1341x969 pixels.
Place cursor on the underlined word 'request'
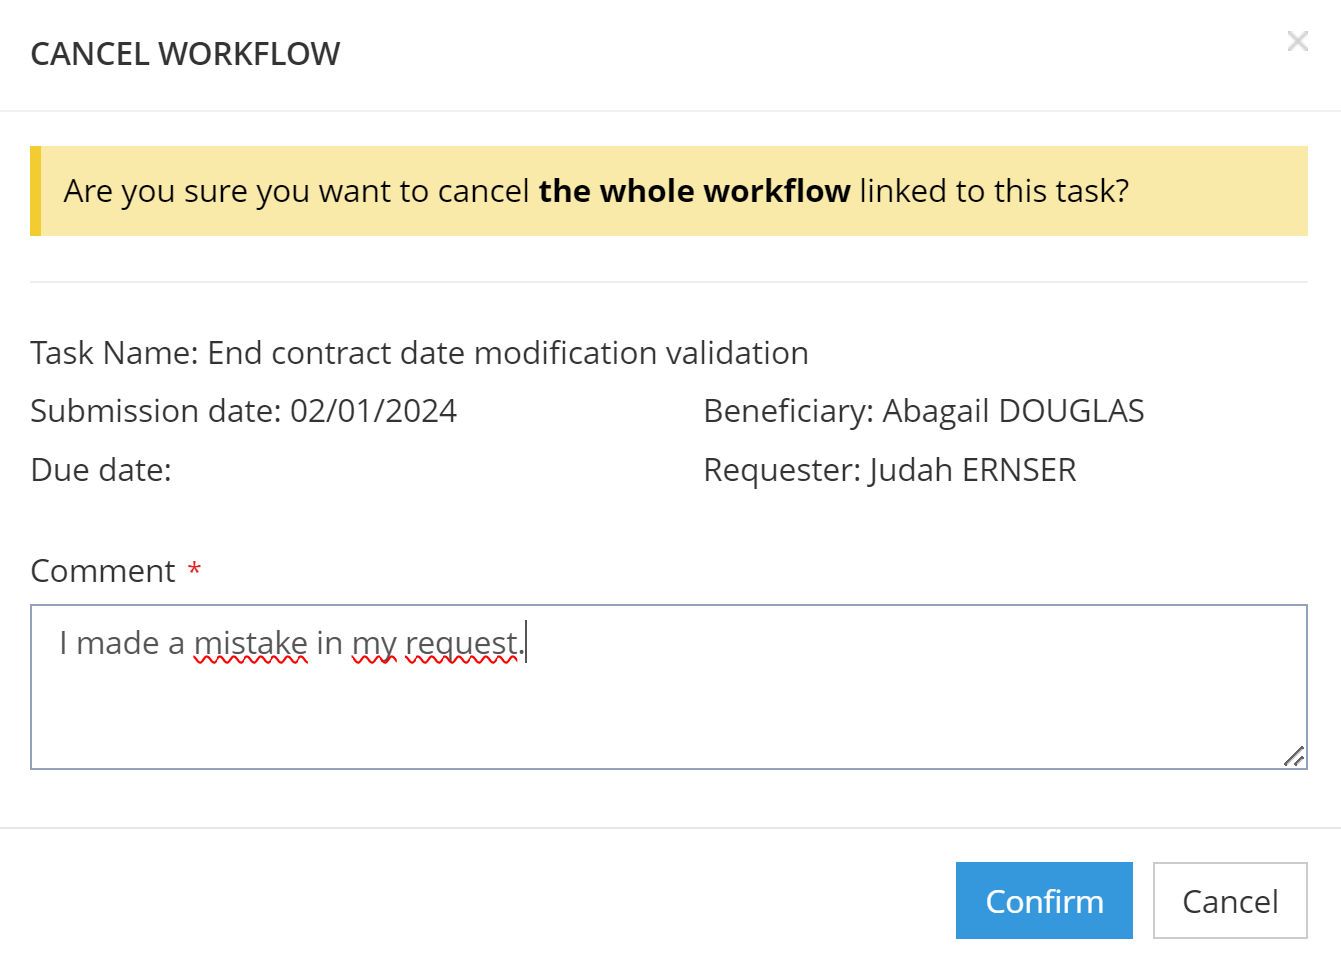click(461, 643)
